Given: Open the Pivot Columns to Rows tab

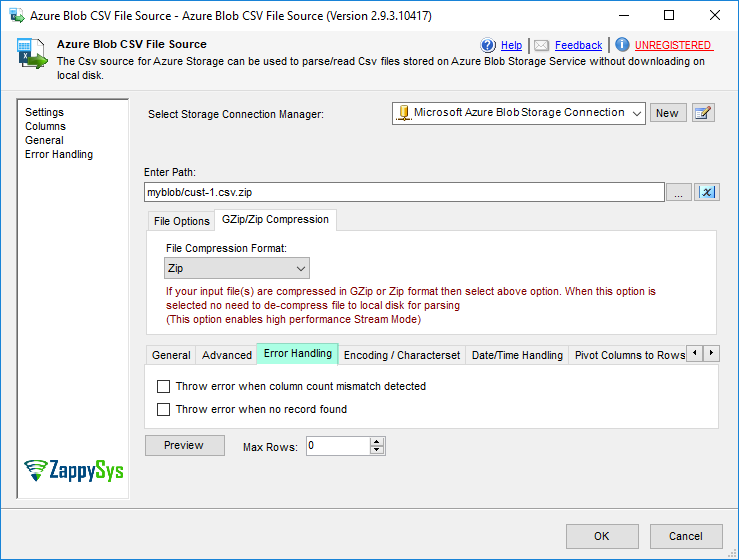Looking at the screenshot, I should coord(630,355).
